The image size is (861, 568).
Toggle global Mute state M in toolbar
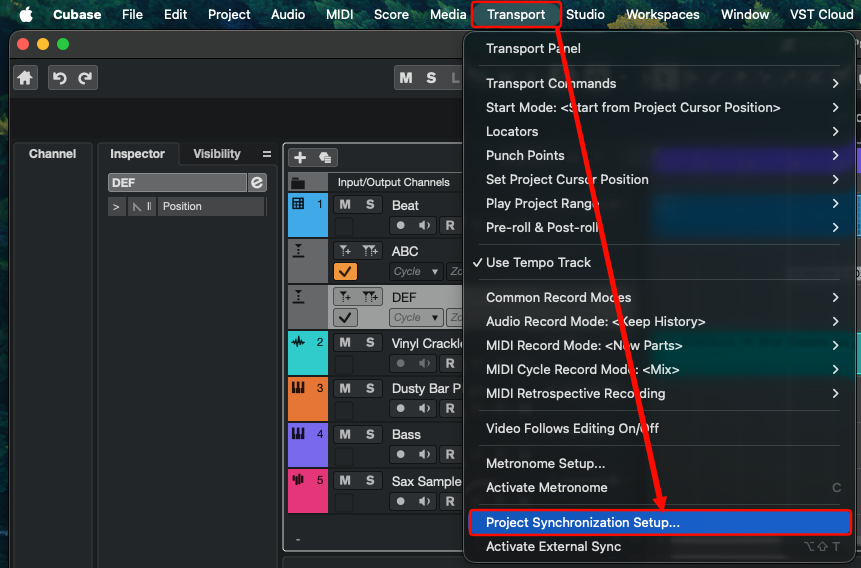coord(406,78)
